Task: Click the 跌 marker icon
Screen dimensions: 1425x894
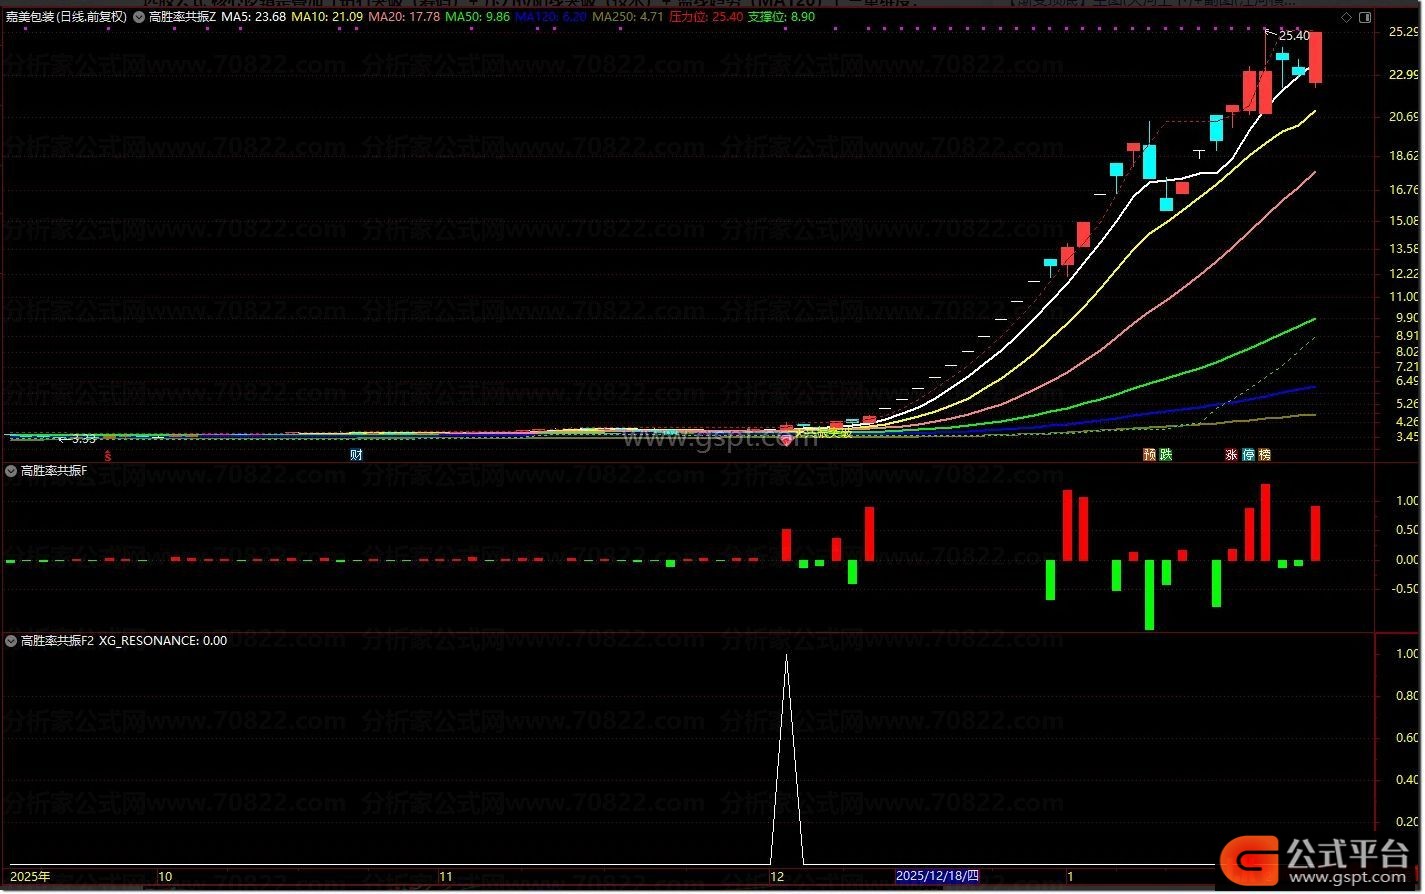Action: (x=1165, y=455)
